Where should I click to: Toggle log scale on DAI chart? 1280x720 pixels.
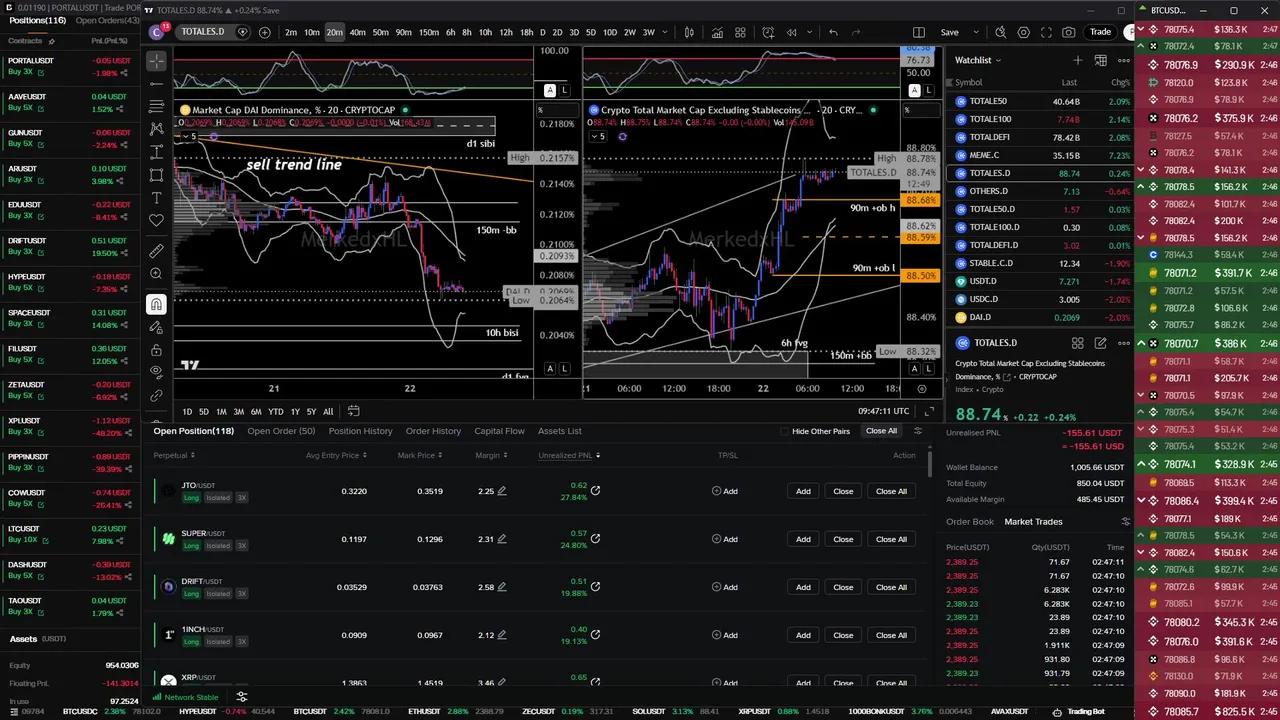(565, 368)
